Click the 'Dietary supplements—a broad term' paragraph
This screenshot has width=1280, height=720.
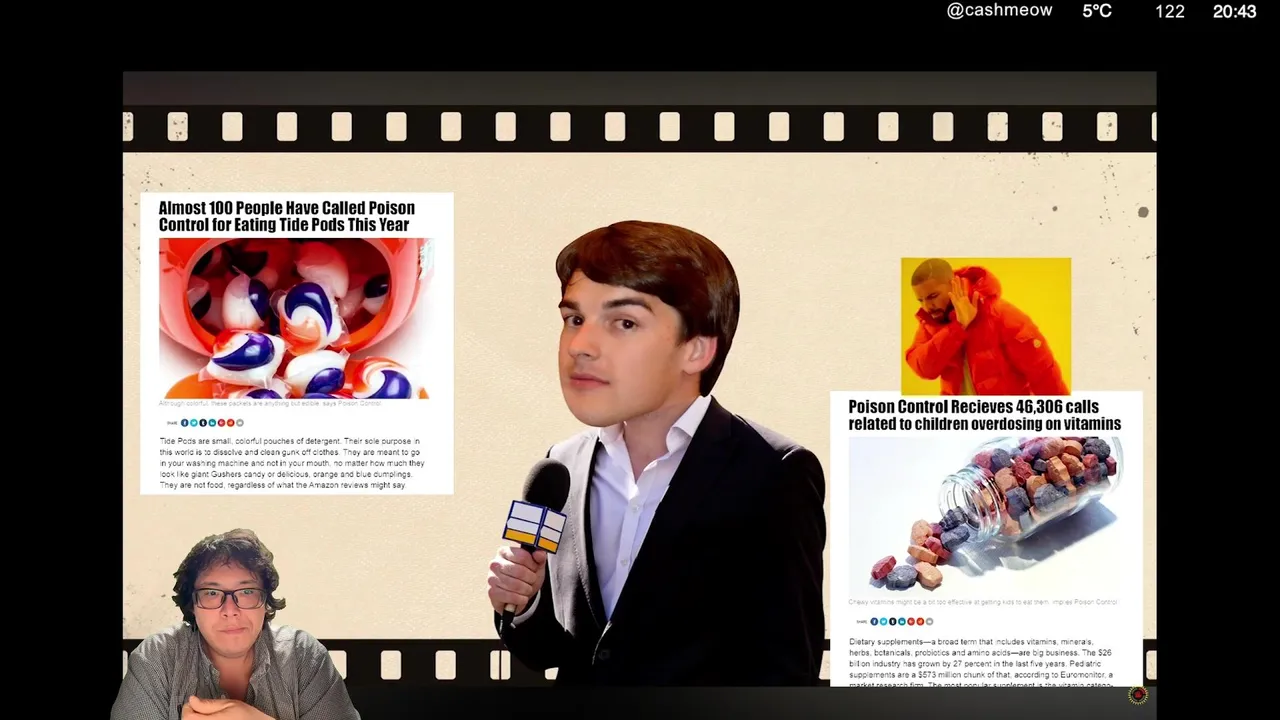pos(981,663)
